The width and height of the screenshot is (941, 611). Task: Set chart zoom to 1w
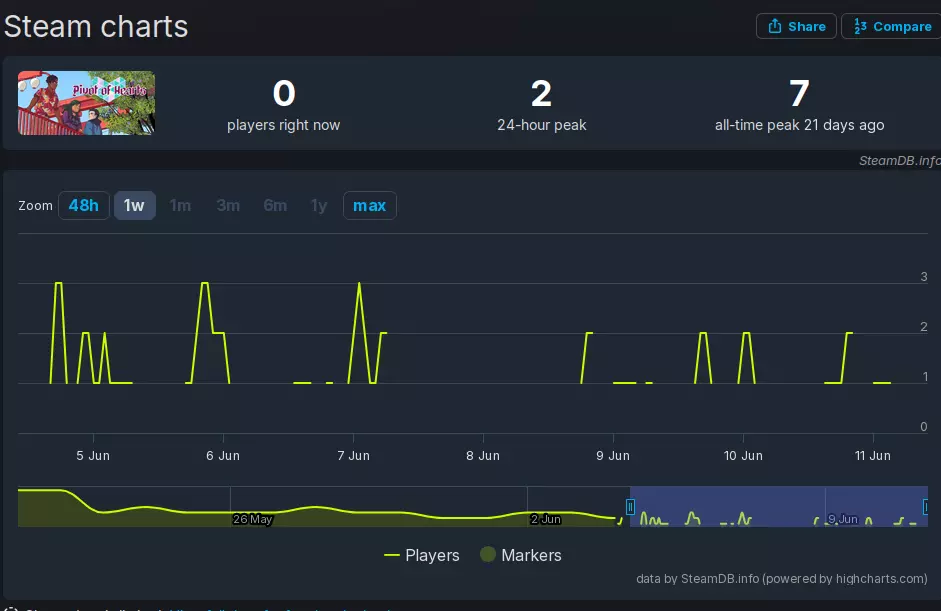[134, 205]
